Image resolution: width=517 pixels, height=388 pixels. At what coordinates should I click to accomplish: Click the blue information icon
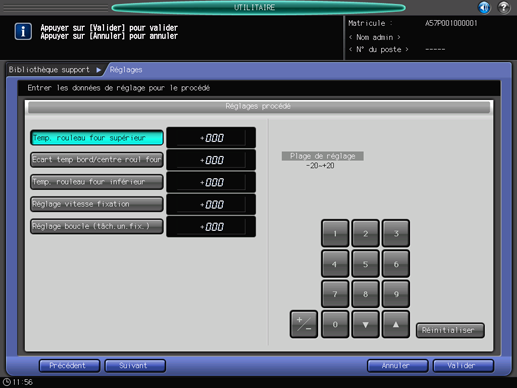pyautogui.click(x=23, y=32)
